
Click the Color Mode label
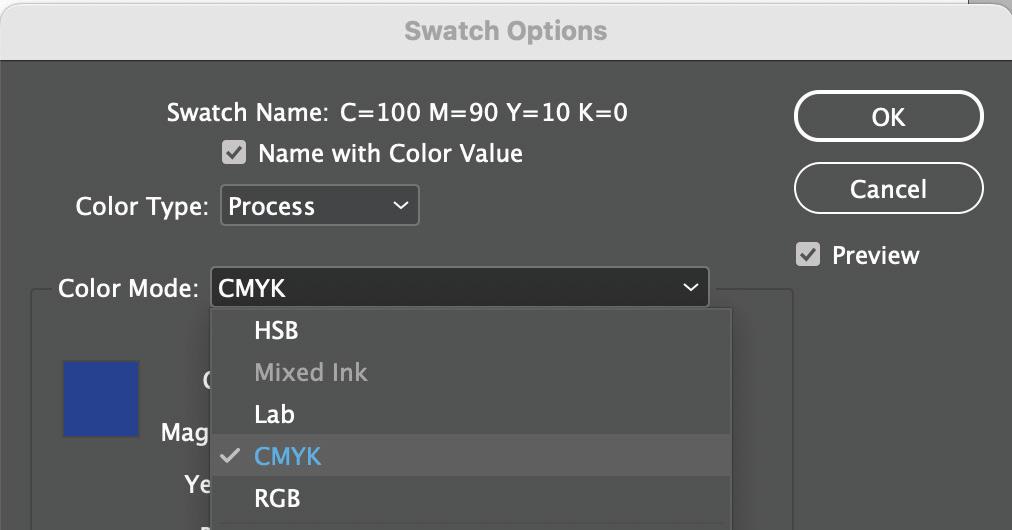pyautogui.click(x=129, y=288)
